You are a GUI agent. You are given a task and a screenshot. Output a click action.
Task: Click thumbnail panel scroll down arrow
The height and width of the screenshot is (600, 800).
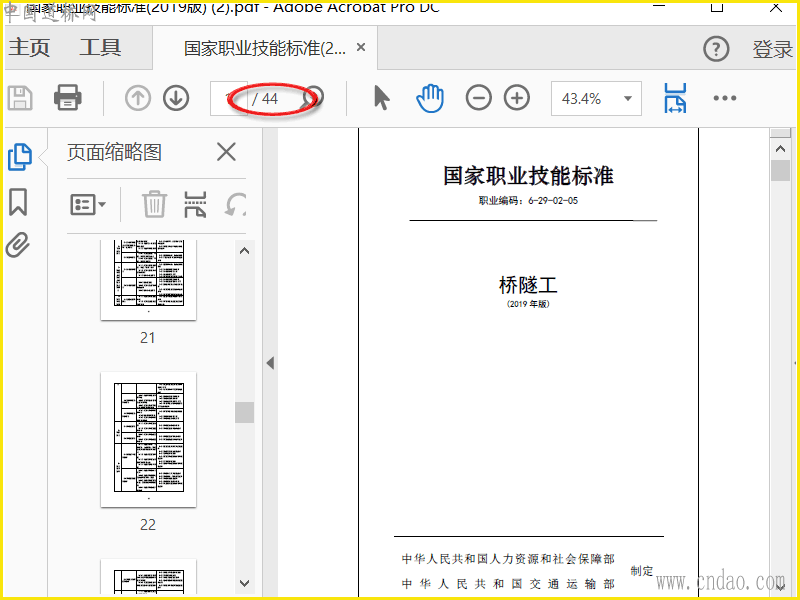pos(244,583)
